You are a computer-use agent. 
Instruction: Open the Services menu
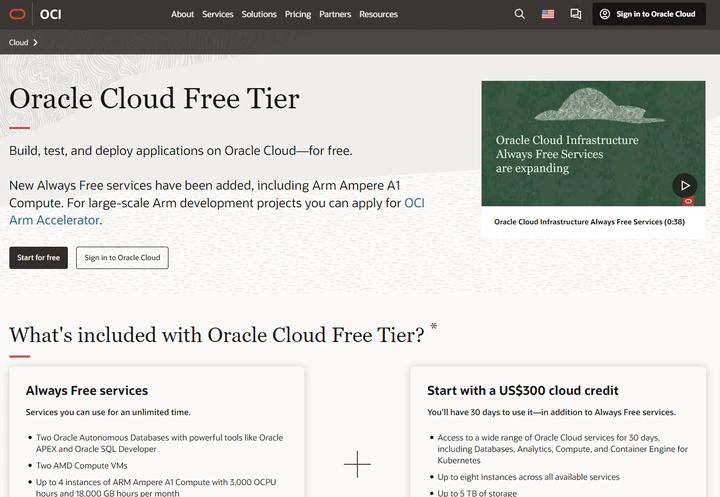[x=218, y=14]
